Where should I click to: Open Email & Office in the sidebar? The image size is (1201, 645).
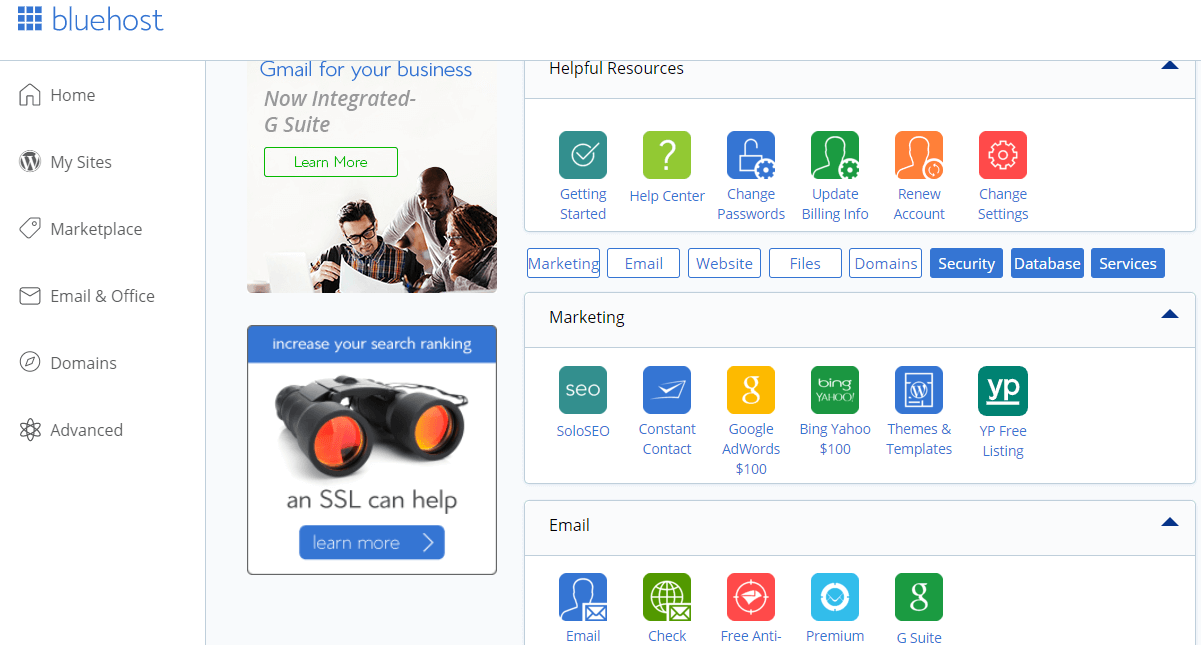point(102,296)
